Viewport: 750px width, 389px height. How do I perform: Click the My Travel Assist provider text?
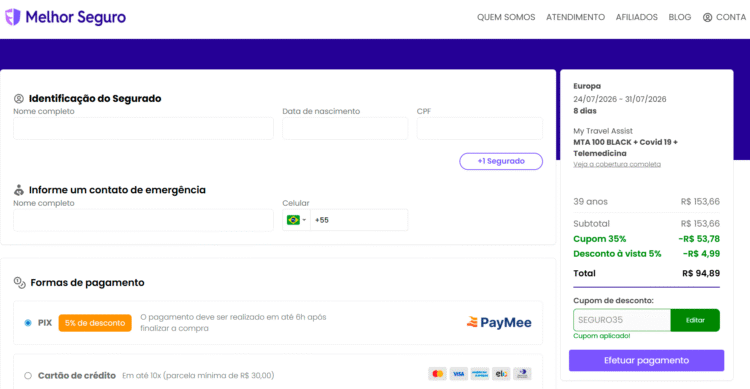tap(603, 131)
